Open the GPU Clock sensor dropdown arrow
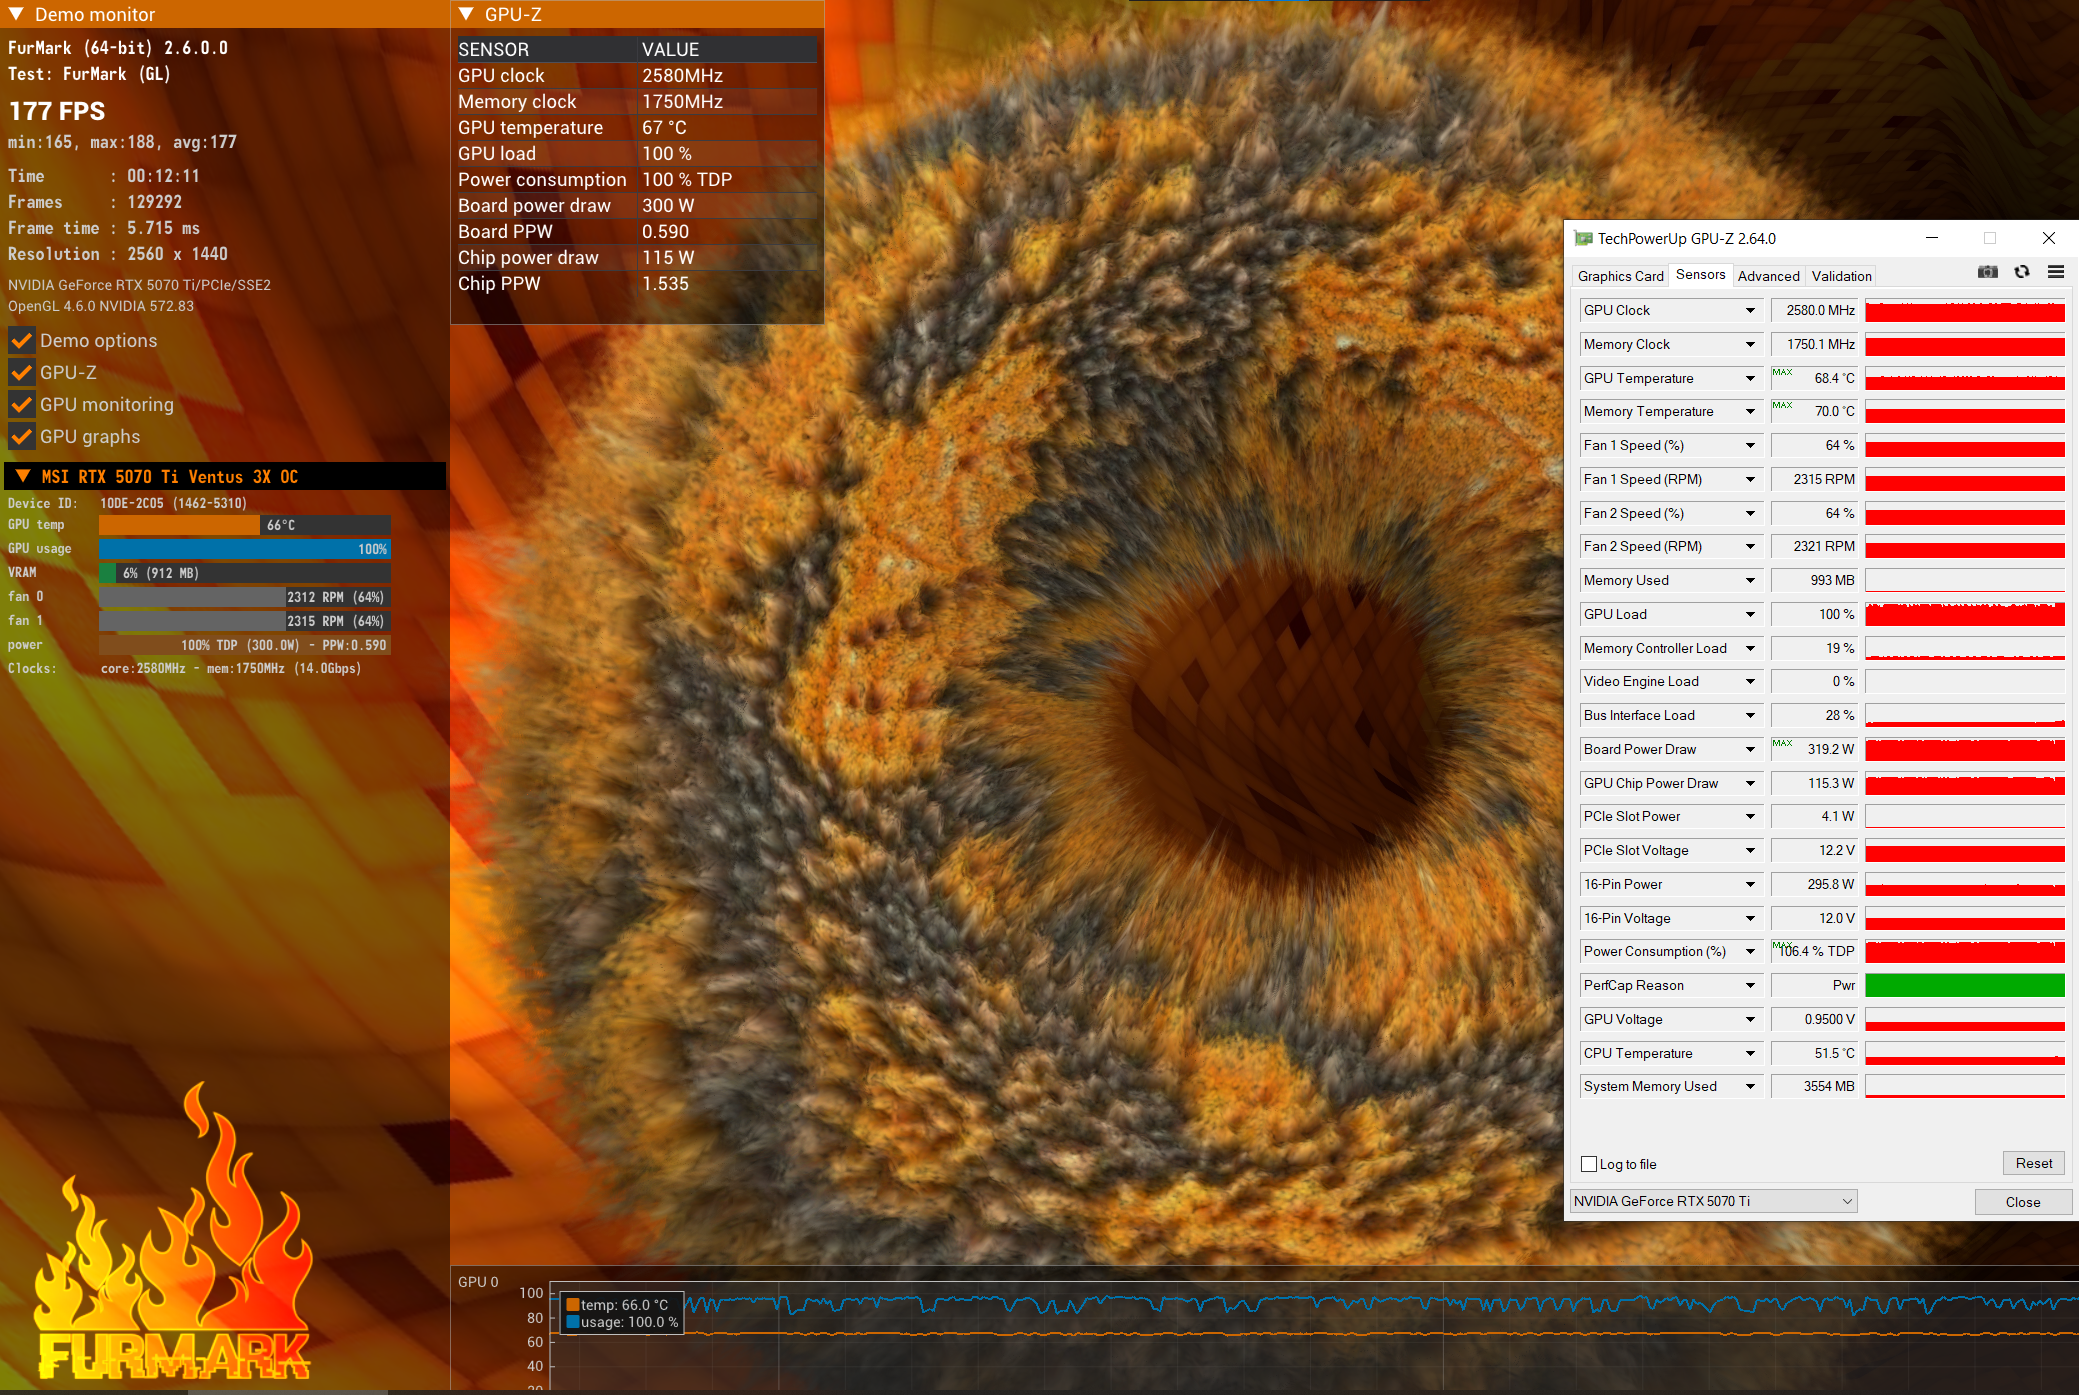This screenshot has height=1395, width=2079. click(x=1750, y=311)
